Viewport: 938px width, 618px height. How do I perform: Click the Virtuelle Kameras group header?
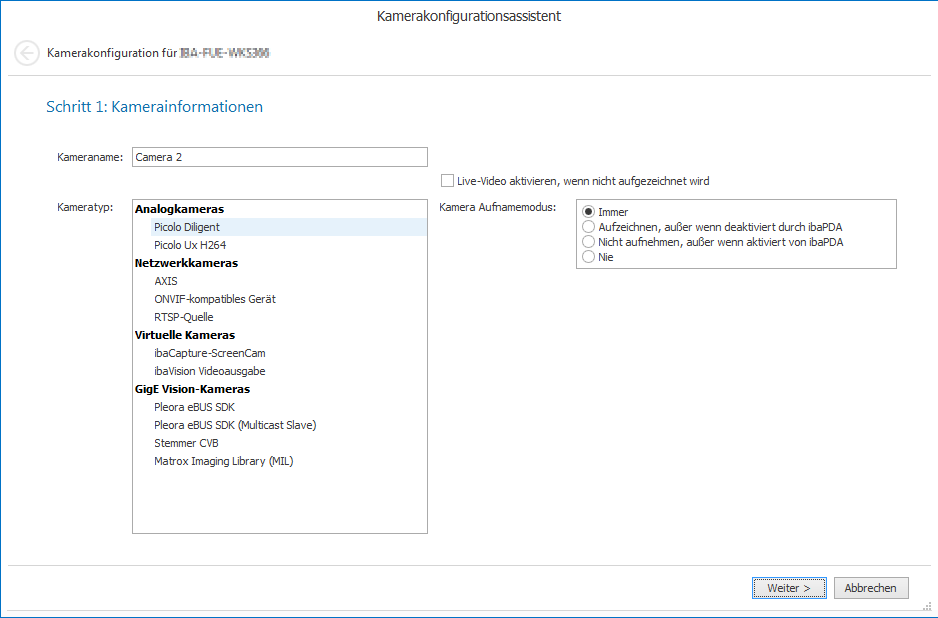pos(185,335)
